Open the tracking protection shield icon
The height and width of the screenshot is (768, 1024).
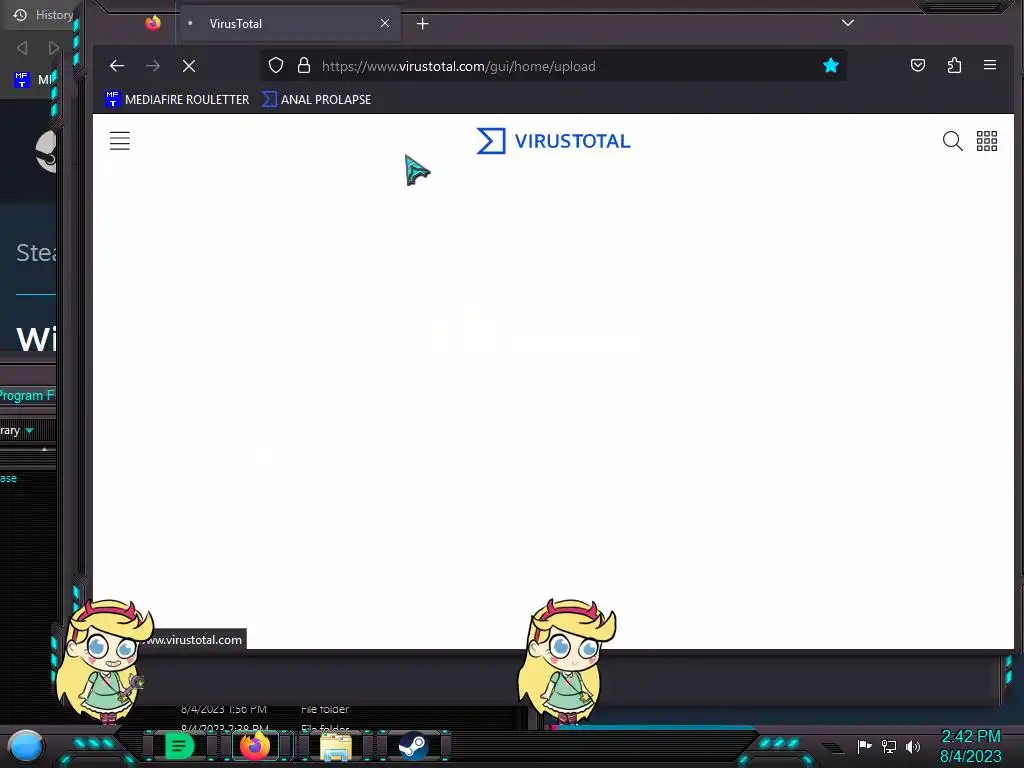click(276, 65)
